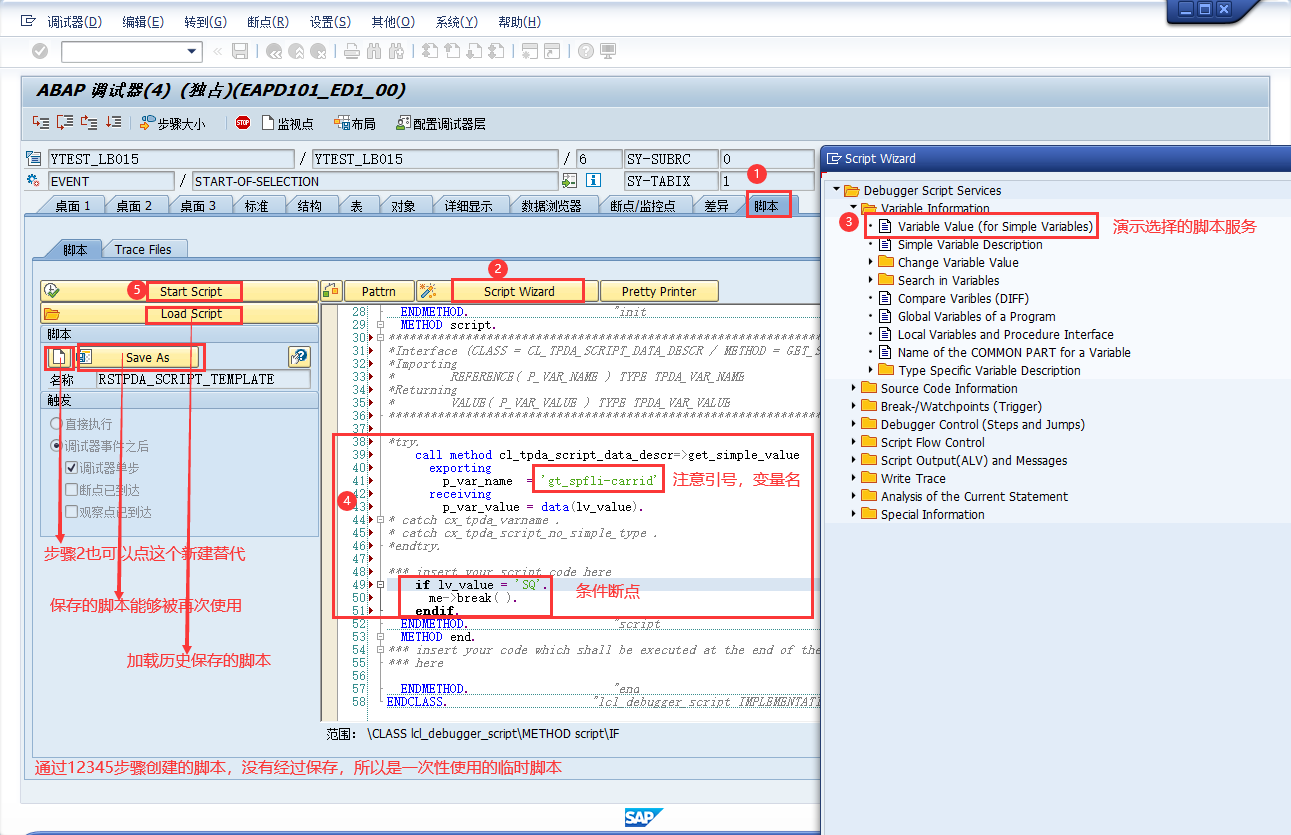Click the 步骤大小 step size button
Image resolution: width=1291 pixels, height=835 pixels.
point(173,124)
